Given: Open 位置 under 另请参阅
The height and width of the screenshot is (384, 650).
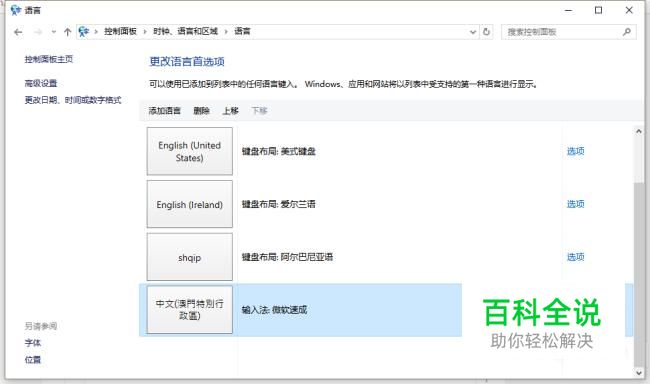Looking at the screenshot, I should 33,360.
